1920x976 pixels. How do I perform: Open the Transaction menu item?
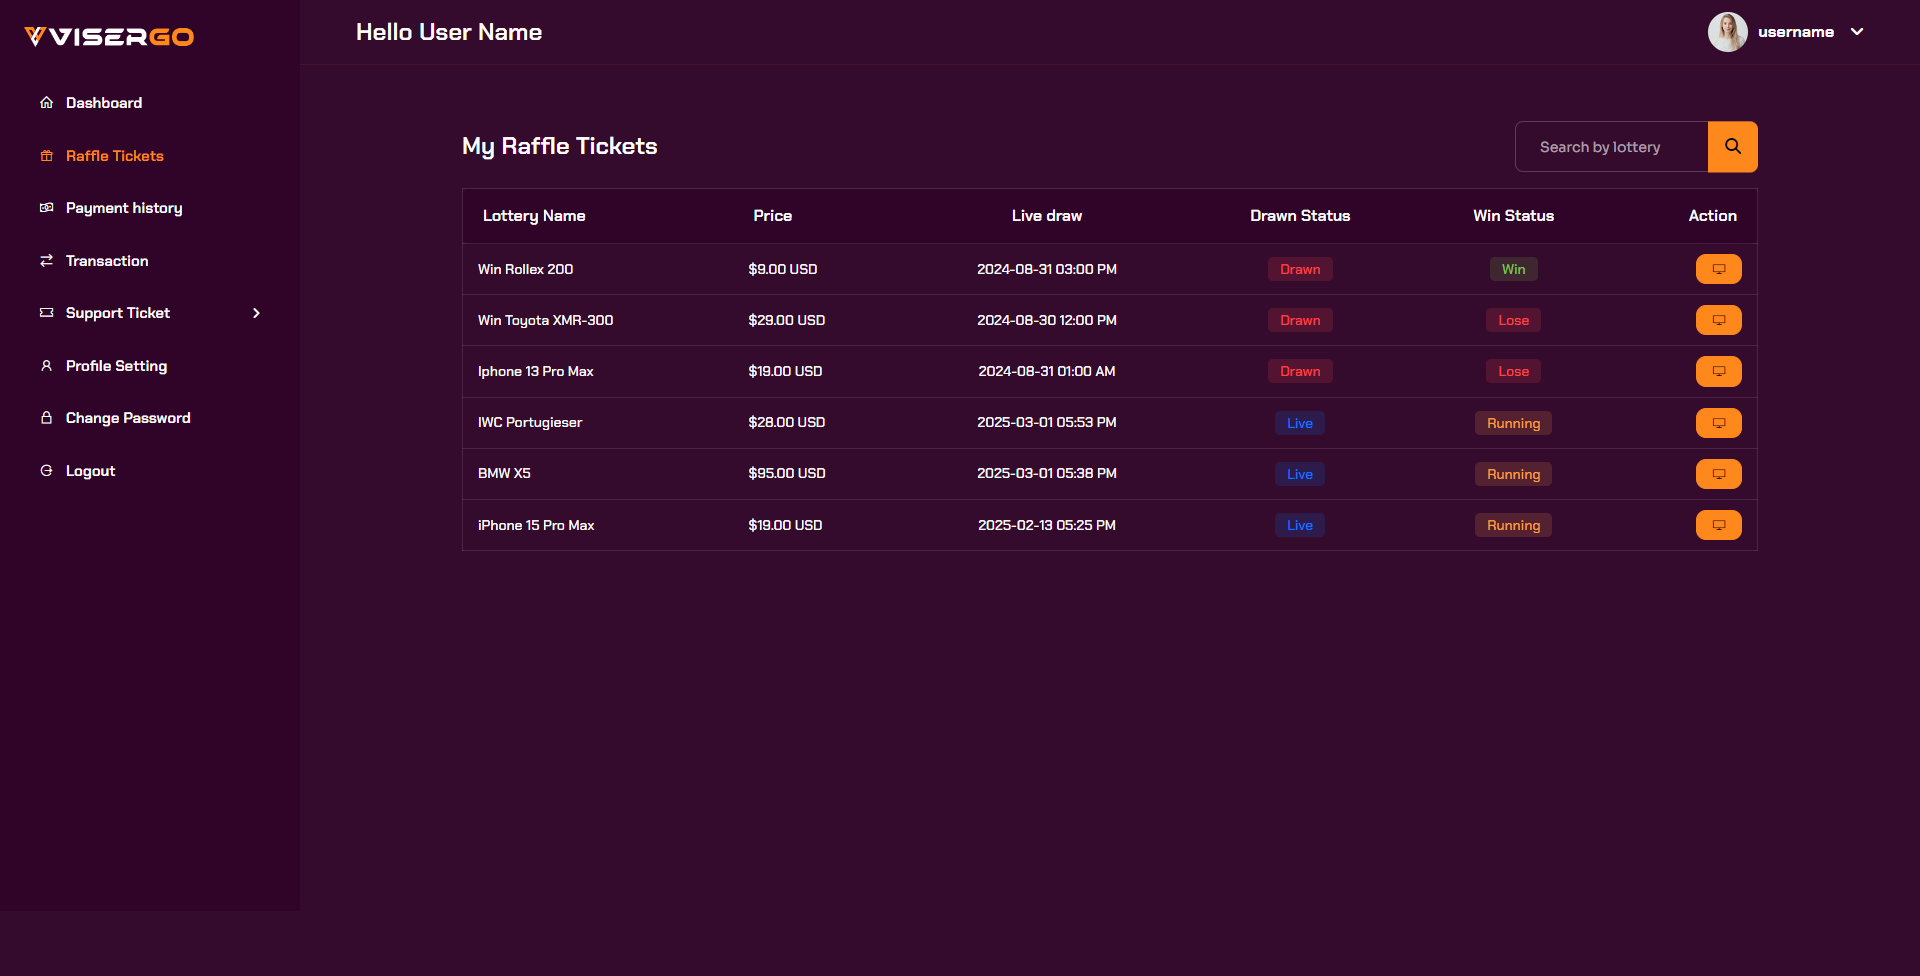coord(107,261)
